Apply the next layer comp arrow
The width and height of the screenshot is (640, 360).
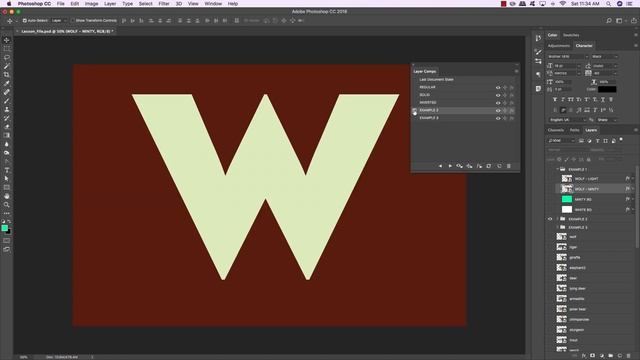(450, 166)
